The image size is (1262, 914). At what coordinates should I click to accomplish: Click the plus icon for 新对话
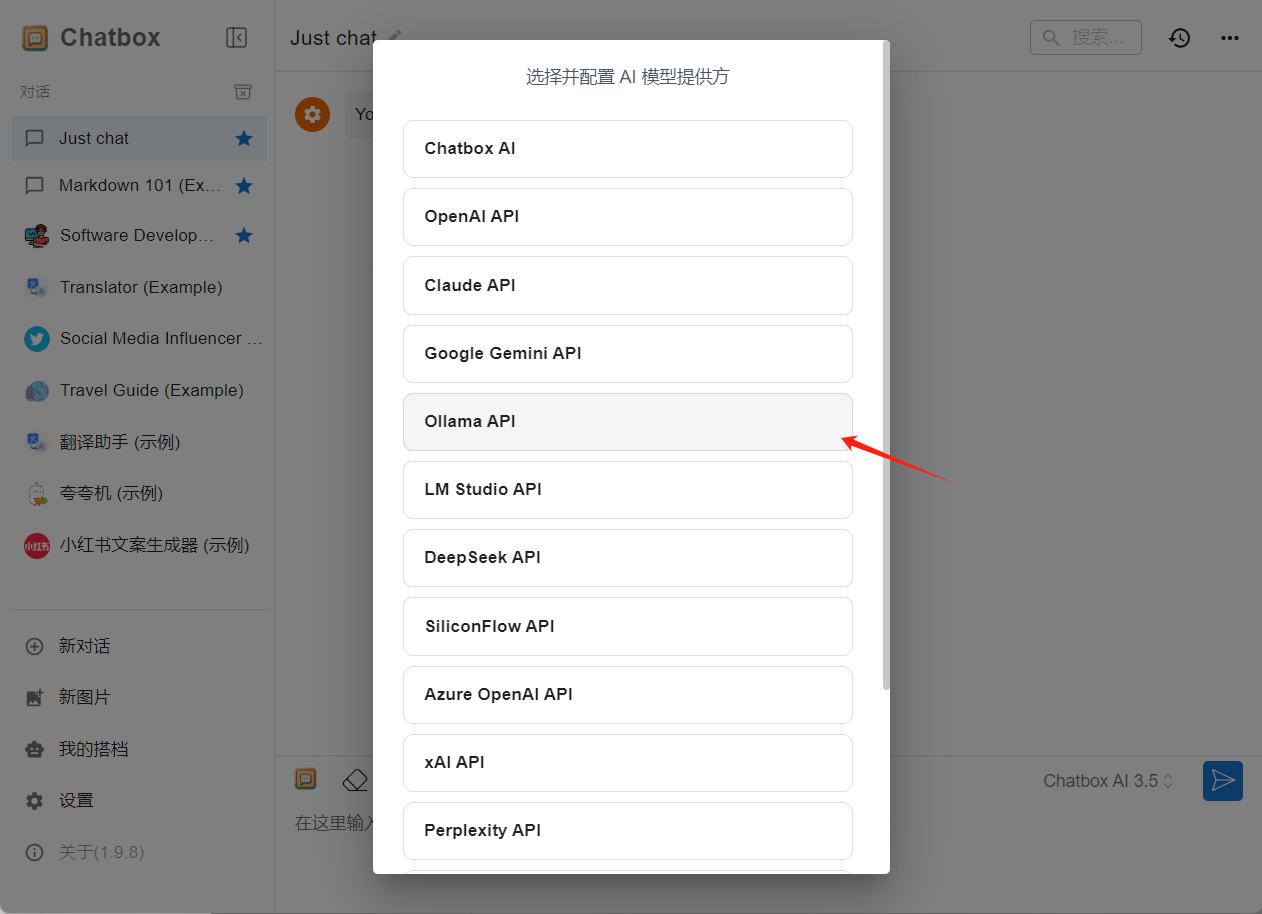[35, 646]
